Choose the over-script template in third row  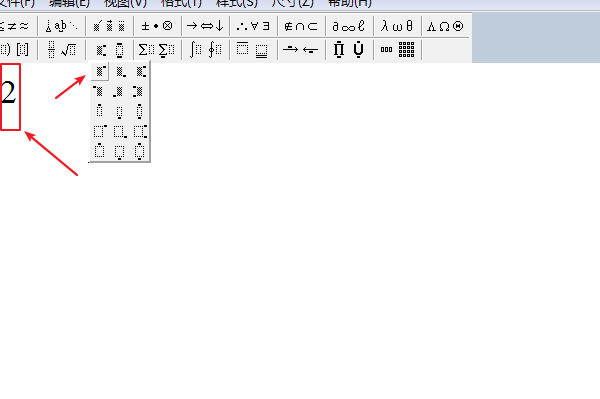click(x=99, y=111)
